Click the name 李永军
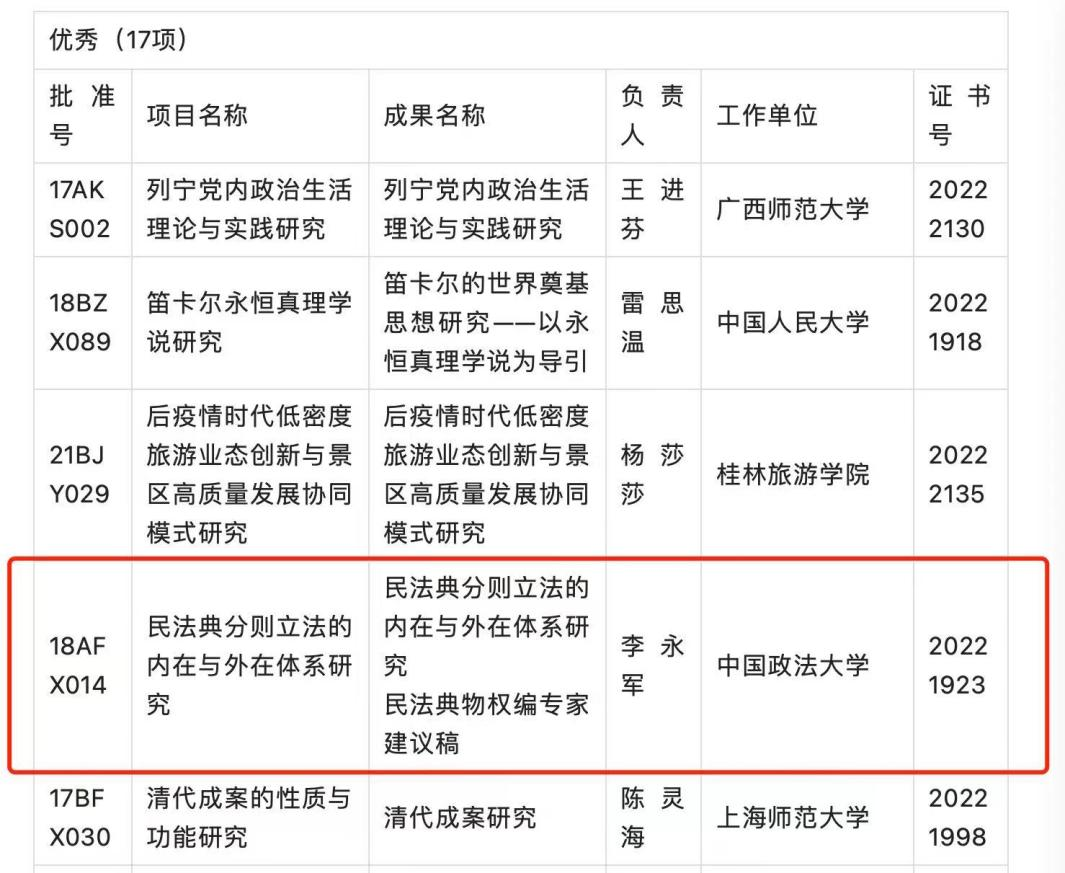This screenshot has height=873, width=1065. pyautogui.click(x=652, y=665)
